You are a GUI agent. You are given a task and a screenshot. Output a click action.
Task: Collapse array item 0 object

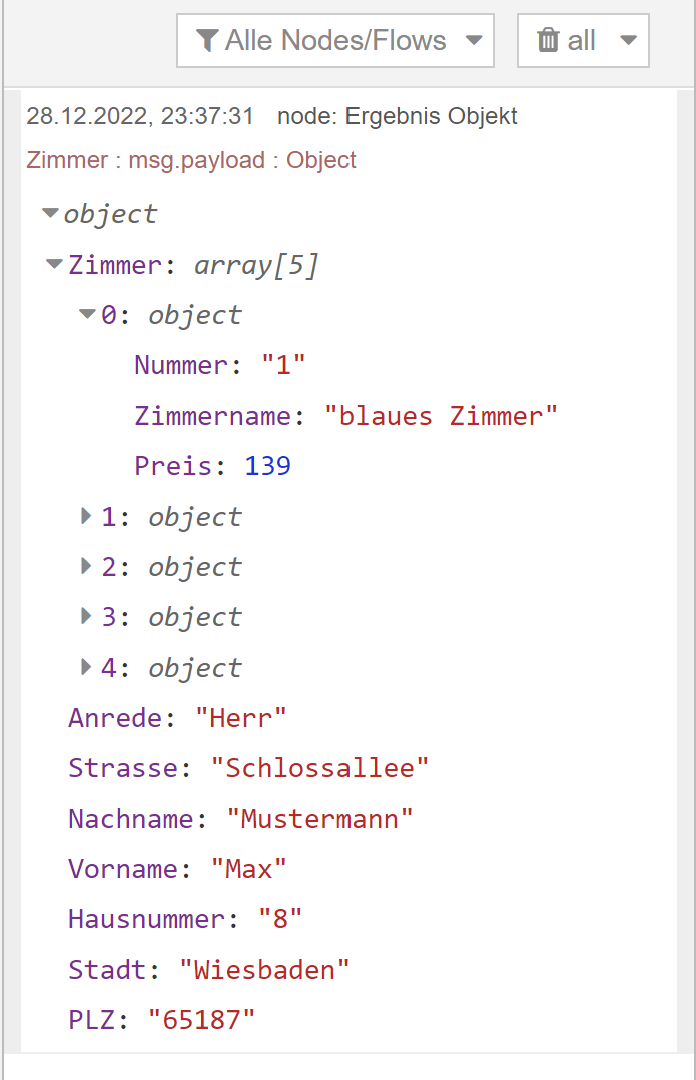coord(87,315)
